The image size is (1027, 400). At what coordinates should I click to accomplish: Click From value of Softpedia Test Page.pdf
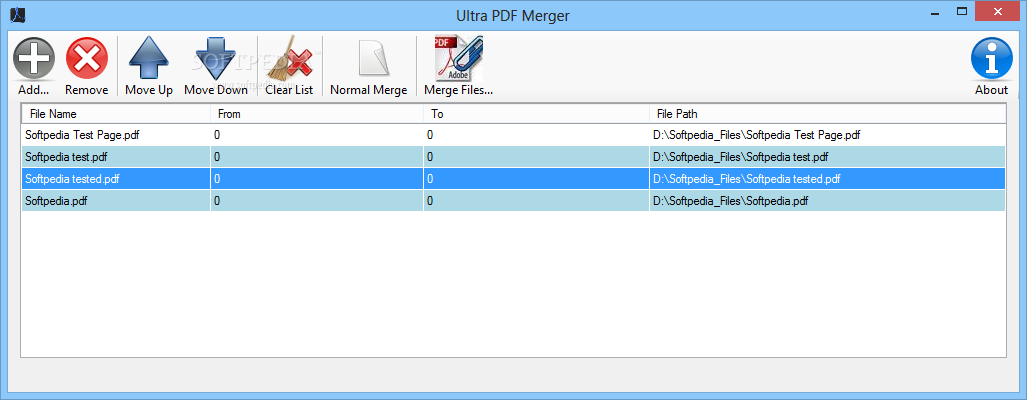click(217, 136)
